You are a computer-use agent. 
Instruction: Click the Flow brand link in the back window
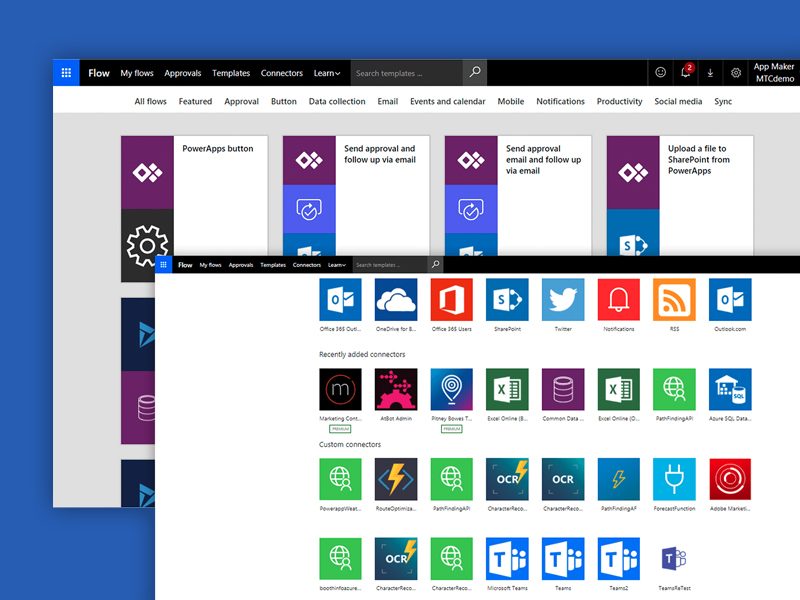[98, 73]
